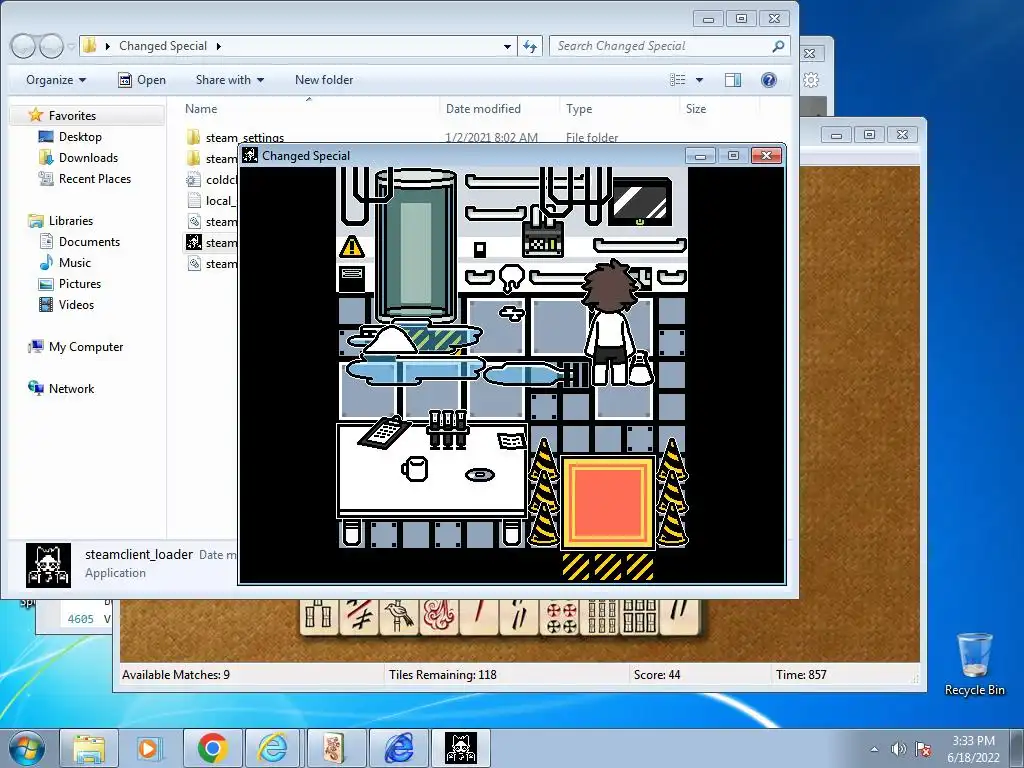1024x768 pixels.
Task: Open Pictures library
Action: [80, 283]
